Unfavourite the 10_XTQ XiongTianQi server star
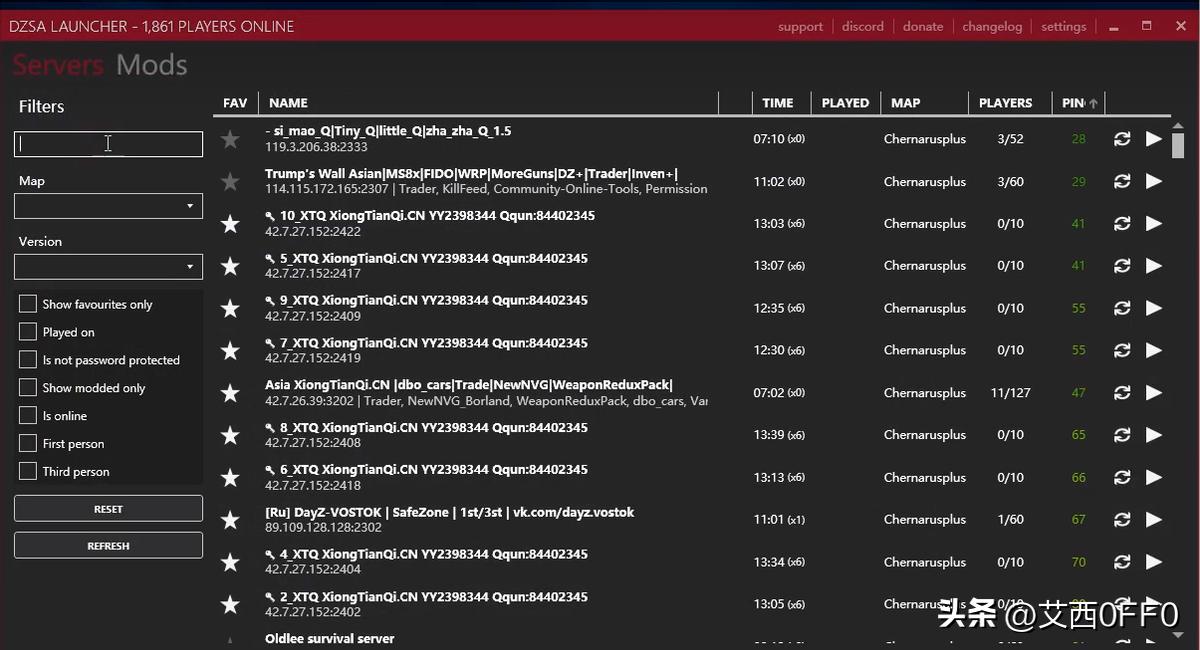The image size is (1200, 650). coord(230,224)
